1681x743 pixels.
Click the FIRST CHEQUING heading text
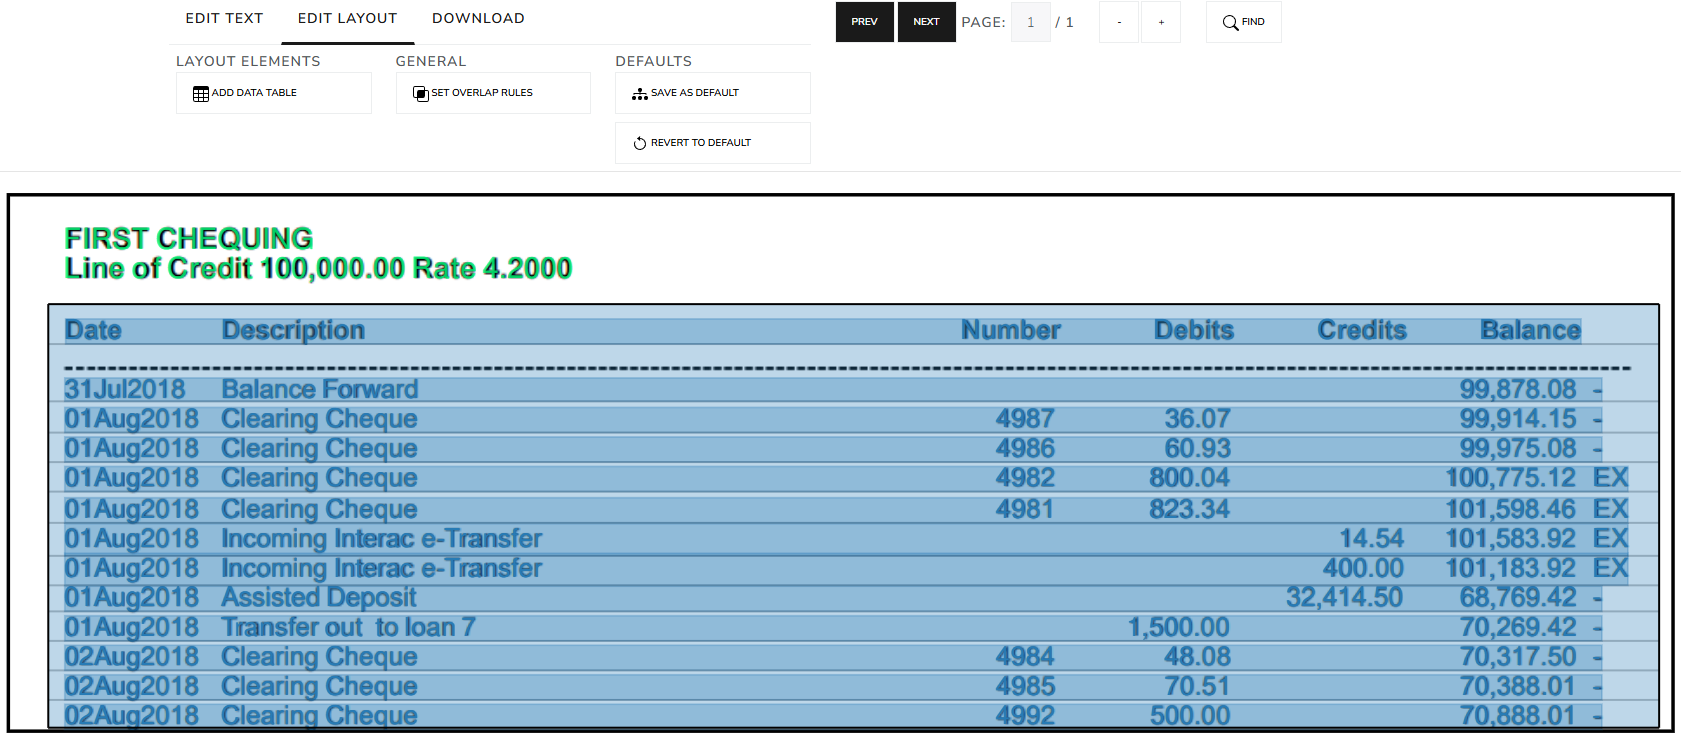(x=189, y=239)
